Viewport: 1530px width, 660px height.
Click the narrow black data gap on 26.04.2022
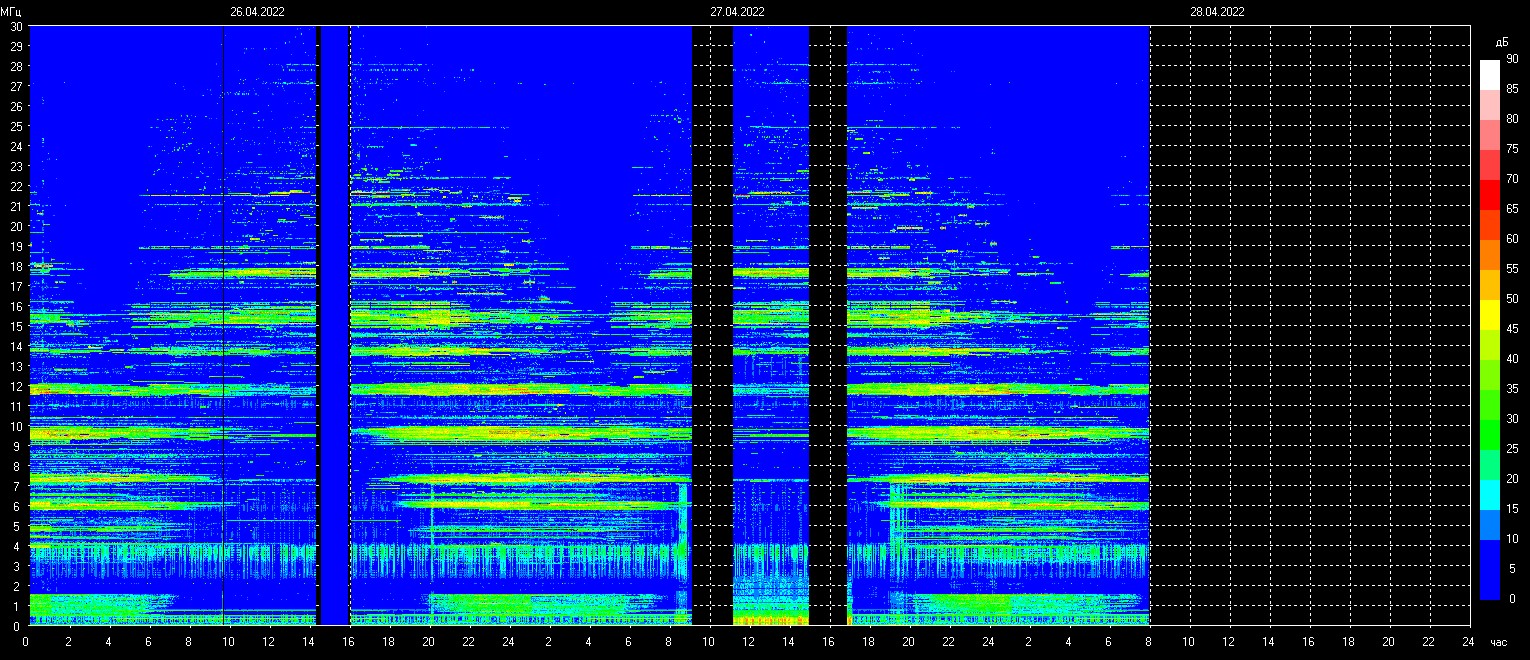click(318, 300)
